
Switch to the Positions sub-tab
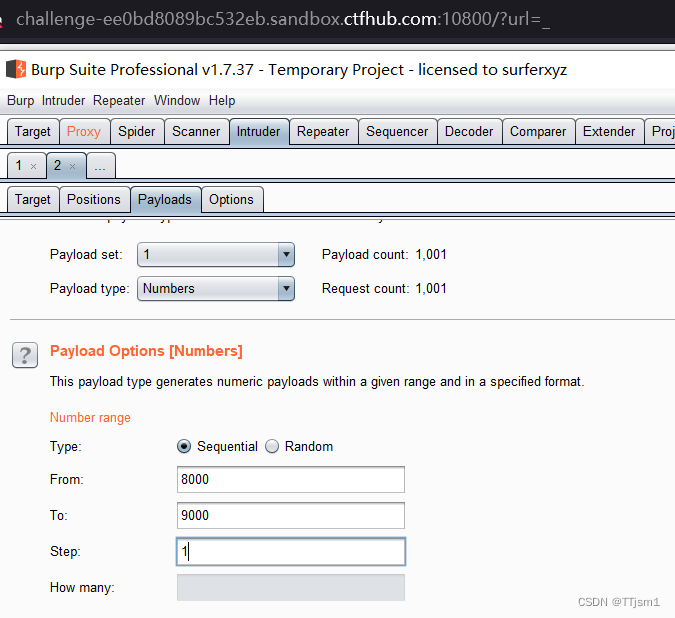click(x=94, y=199)
